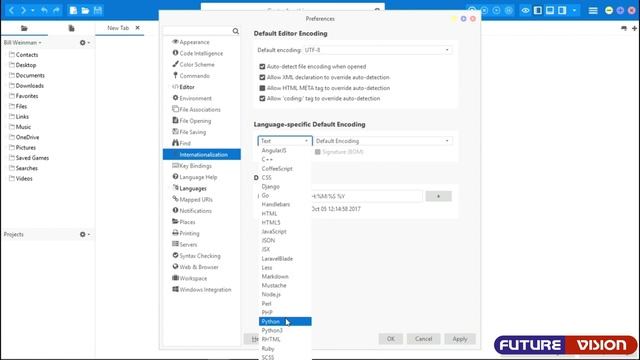Add a new tab with plus icon

click(634, 28)
